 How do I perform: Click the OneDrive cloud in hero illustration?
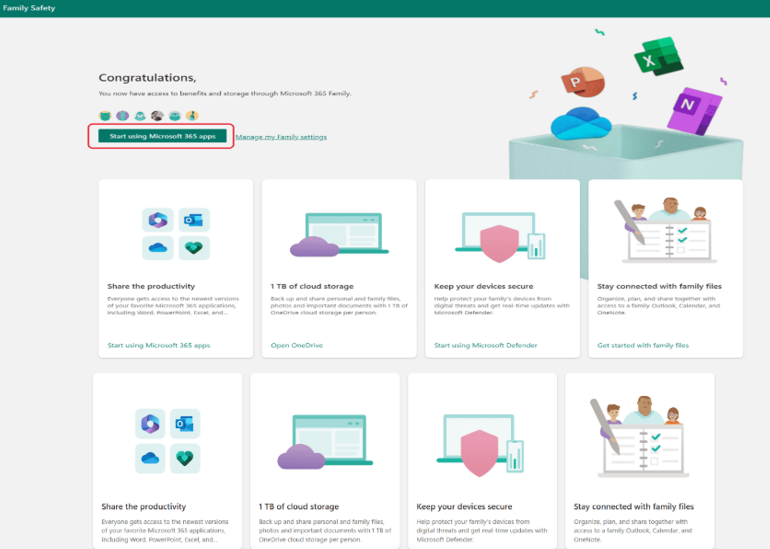coord(581,123)
